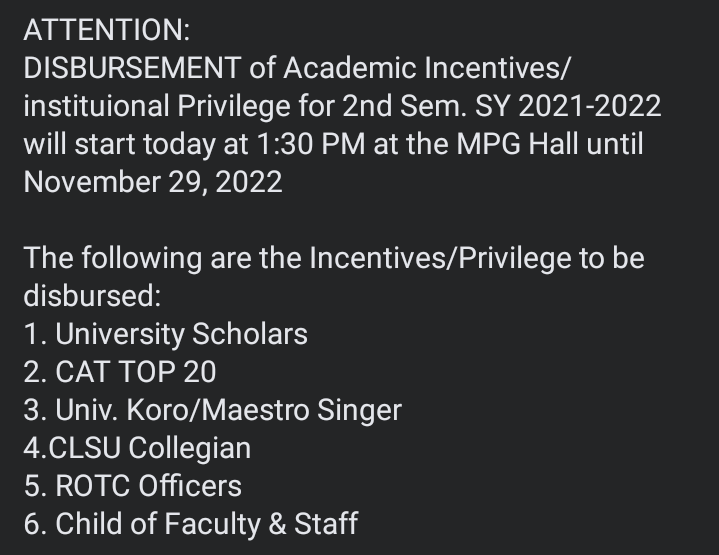Select list item 'ROTC Officers'
The image size is (719, 555).
pos(148,486)
